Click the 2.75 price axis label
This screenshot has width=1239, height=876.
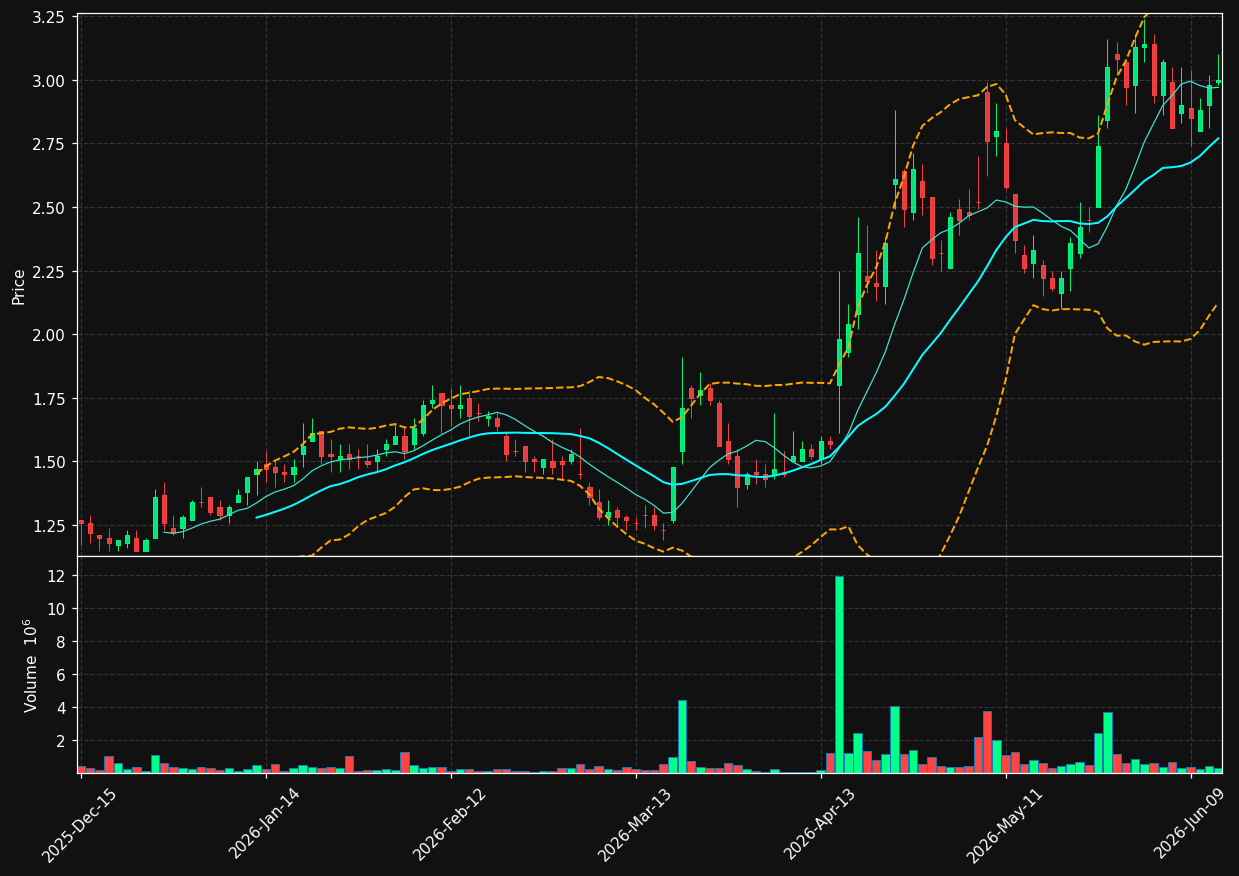click(x=49, y=144)
